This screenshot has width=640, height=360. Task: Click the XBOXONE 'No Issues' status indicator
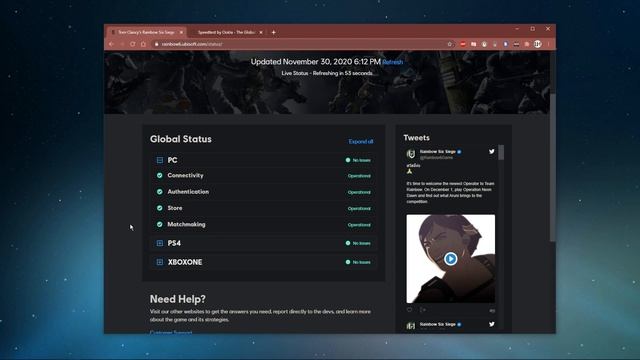(x=358, y=262)
